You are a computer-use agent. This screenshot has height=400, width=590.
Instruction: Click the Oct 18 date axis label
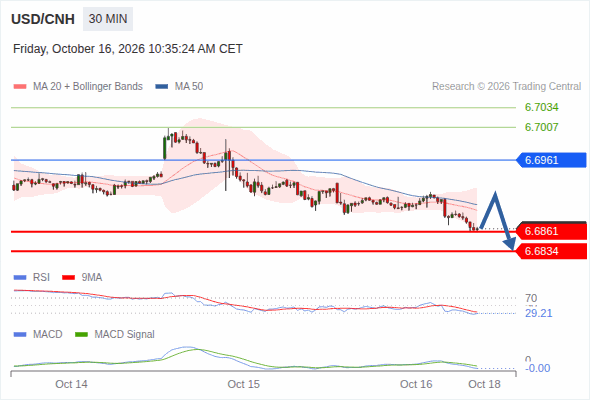click(x=484, y=384)
